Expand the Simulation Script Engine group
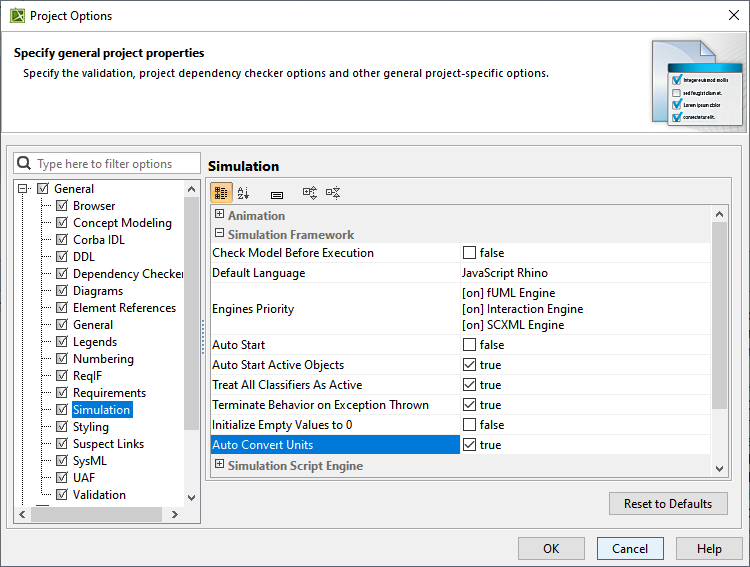 (219, 465)
